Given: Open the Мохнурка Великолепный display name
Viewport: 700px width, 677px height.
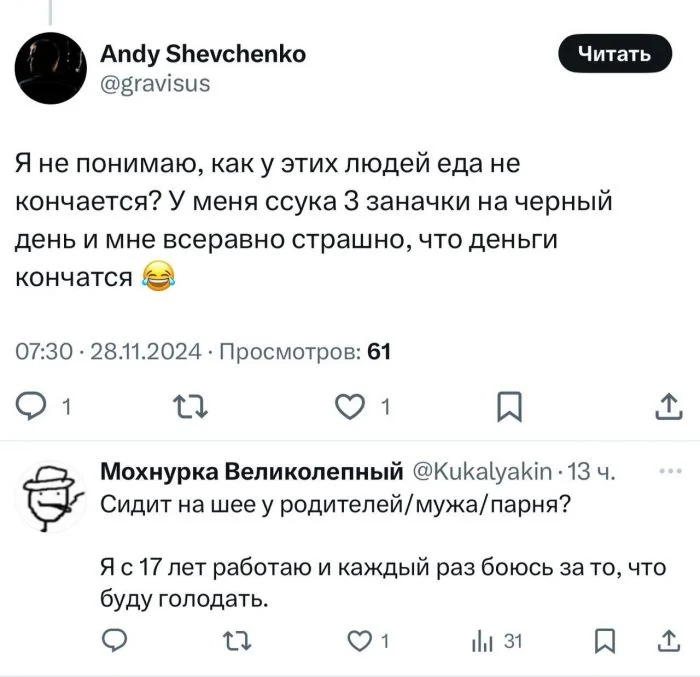Looking at the screenshot, I should (252, 471).
